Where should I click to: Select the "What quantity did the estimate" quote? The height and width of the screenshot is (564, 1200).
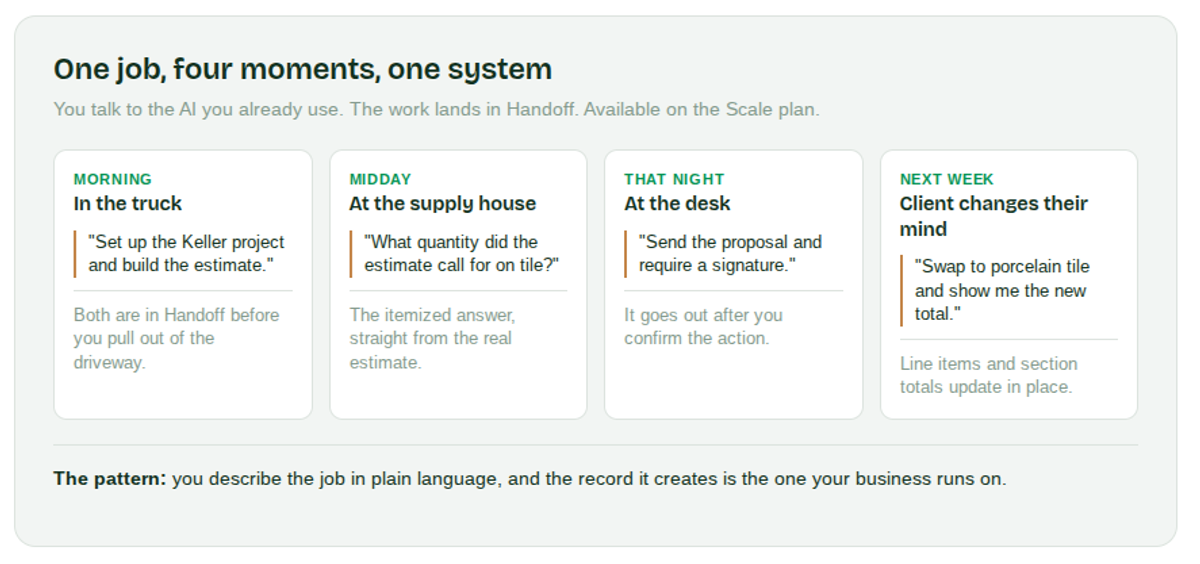click(x=461, y=254)
